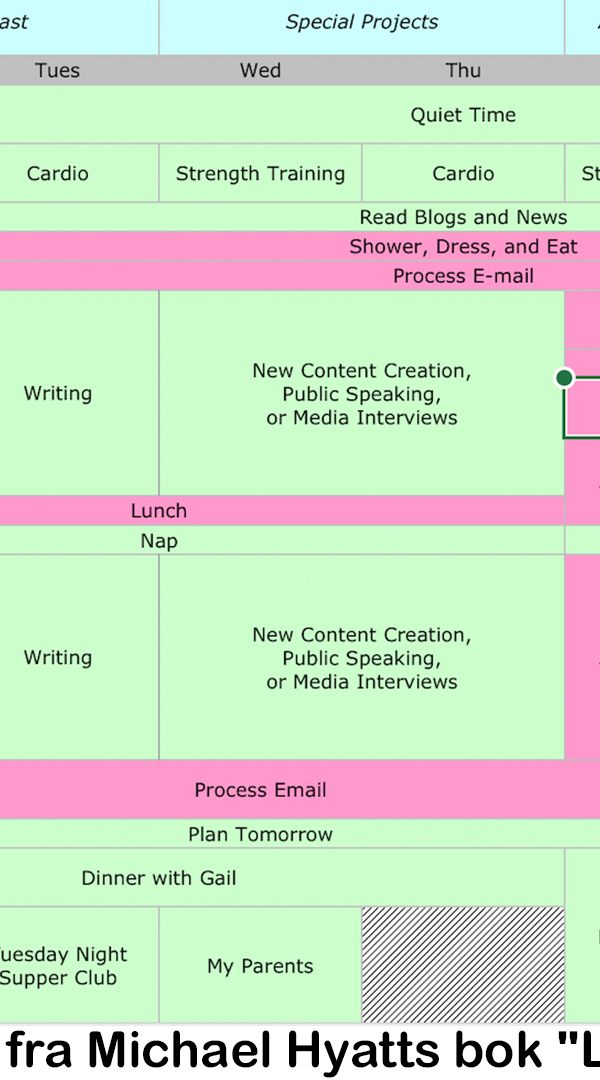The height and width of the screenshot is (1080, 600).
Task: Click the Shower, Dress, and Eat row
Action: [x=300, y=247]
